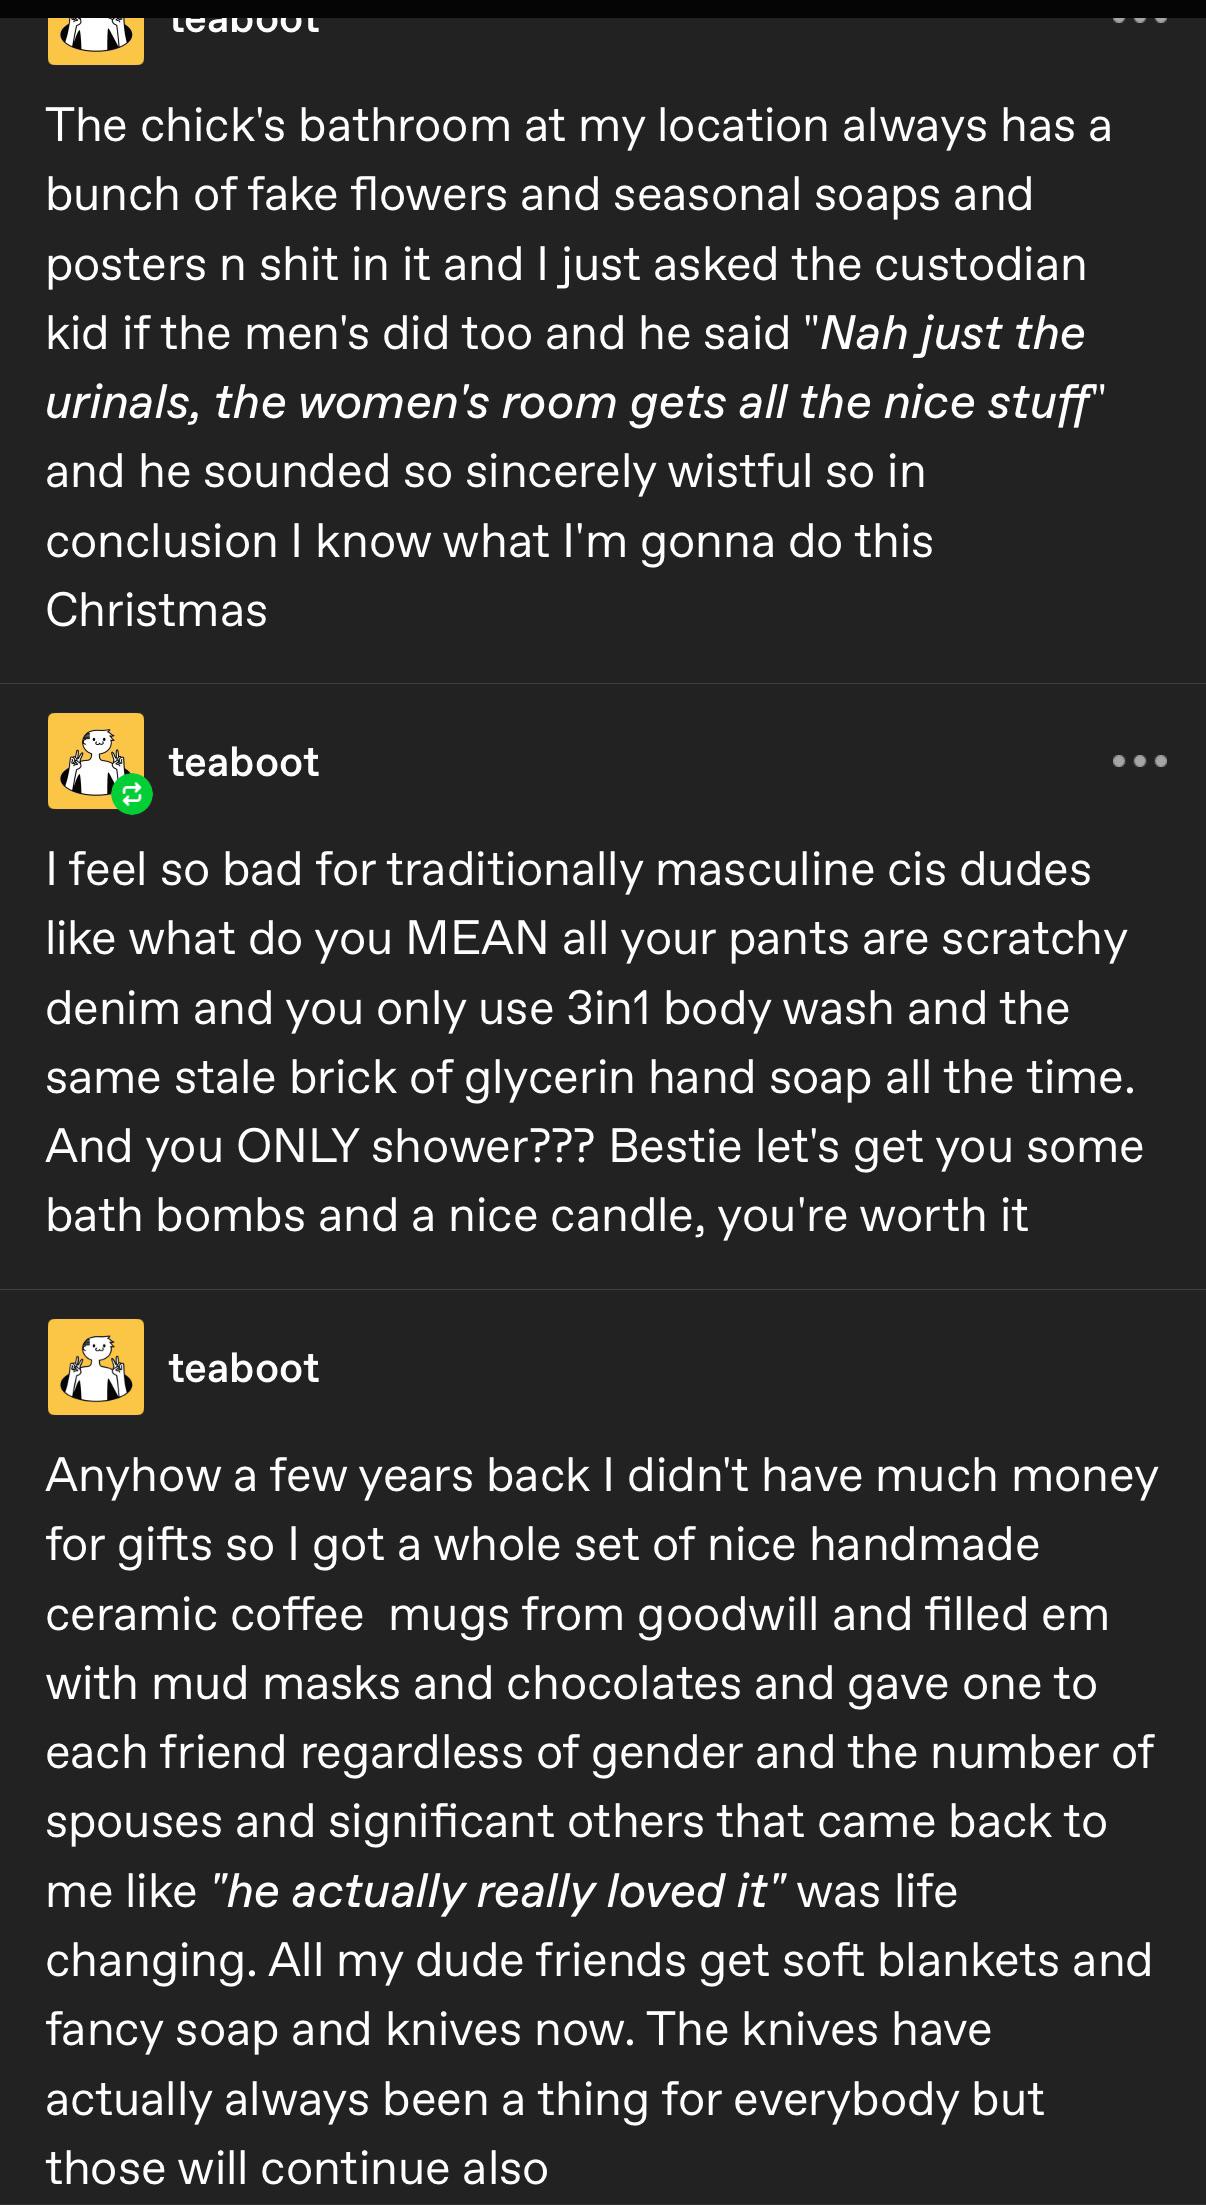Tap the capitalized word 'MEAN' in the second post
Image resolution: width=1206 pixels, height=2205 pixels.
coord(478,938)
